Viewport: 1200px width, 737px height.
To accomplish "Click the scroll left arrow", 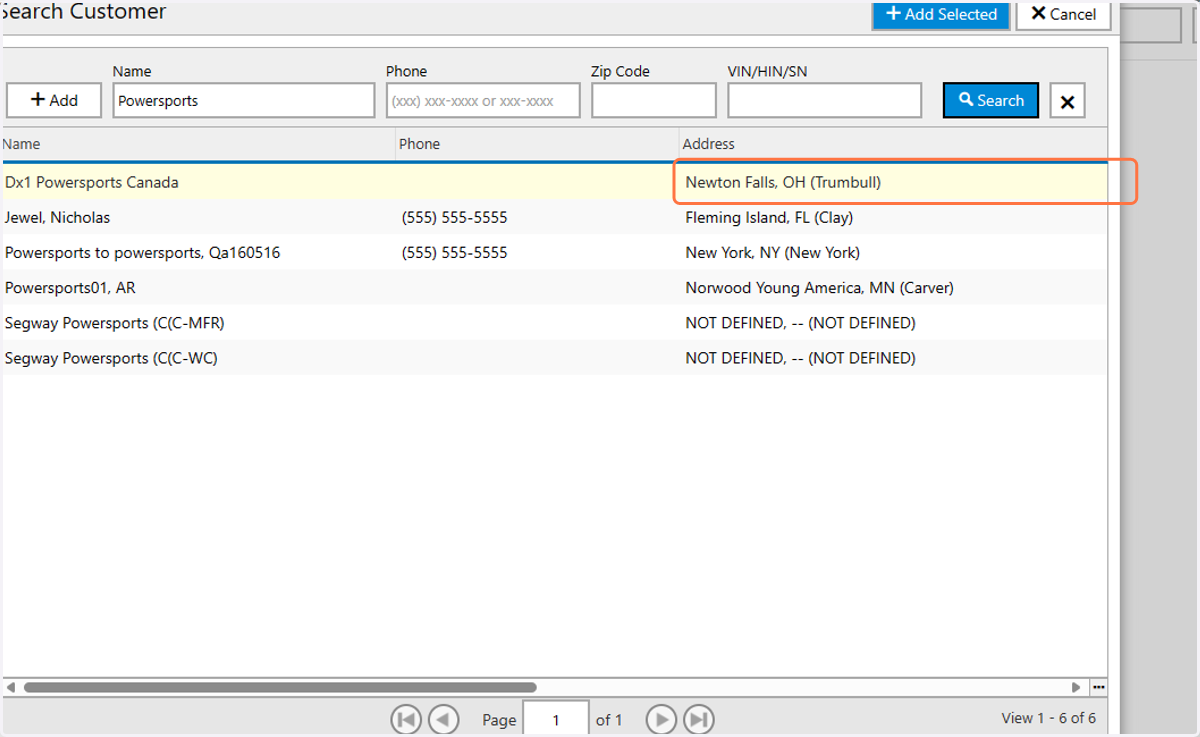I will [x=10, y=688].
